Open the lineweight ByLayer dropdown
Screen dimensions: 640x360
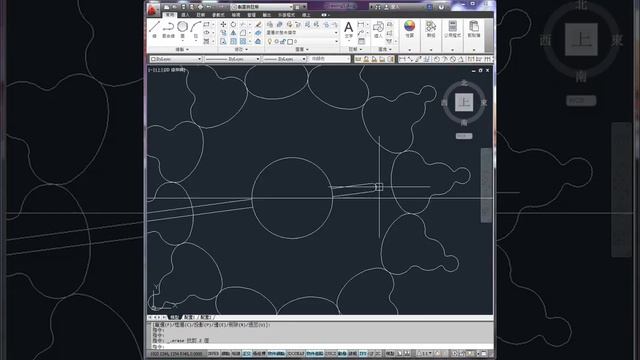tap(284, 59)
